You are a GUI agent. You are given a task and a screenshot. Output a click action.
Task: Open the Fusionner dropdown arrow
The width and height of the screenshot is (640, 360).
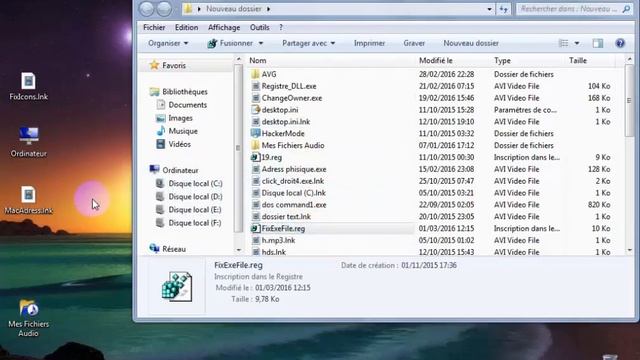pyautogui.click(x=261, y=43)
